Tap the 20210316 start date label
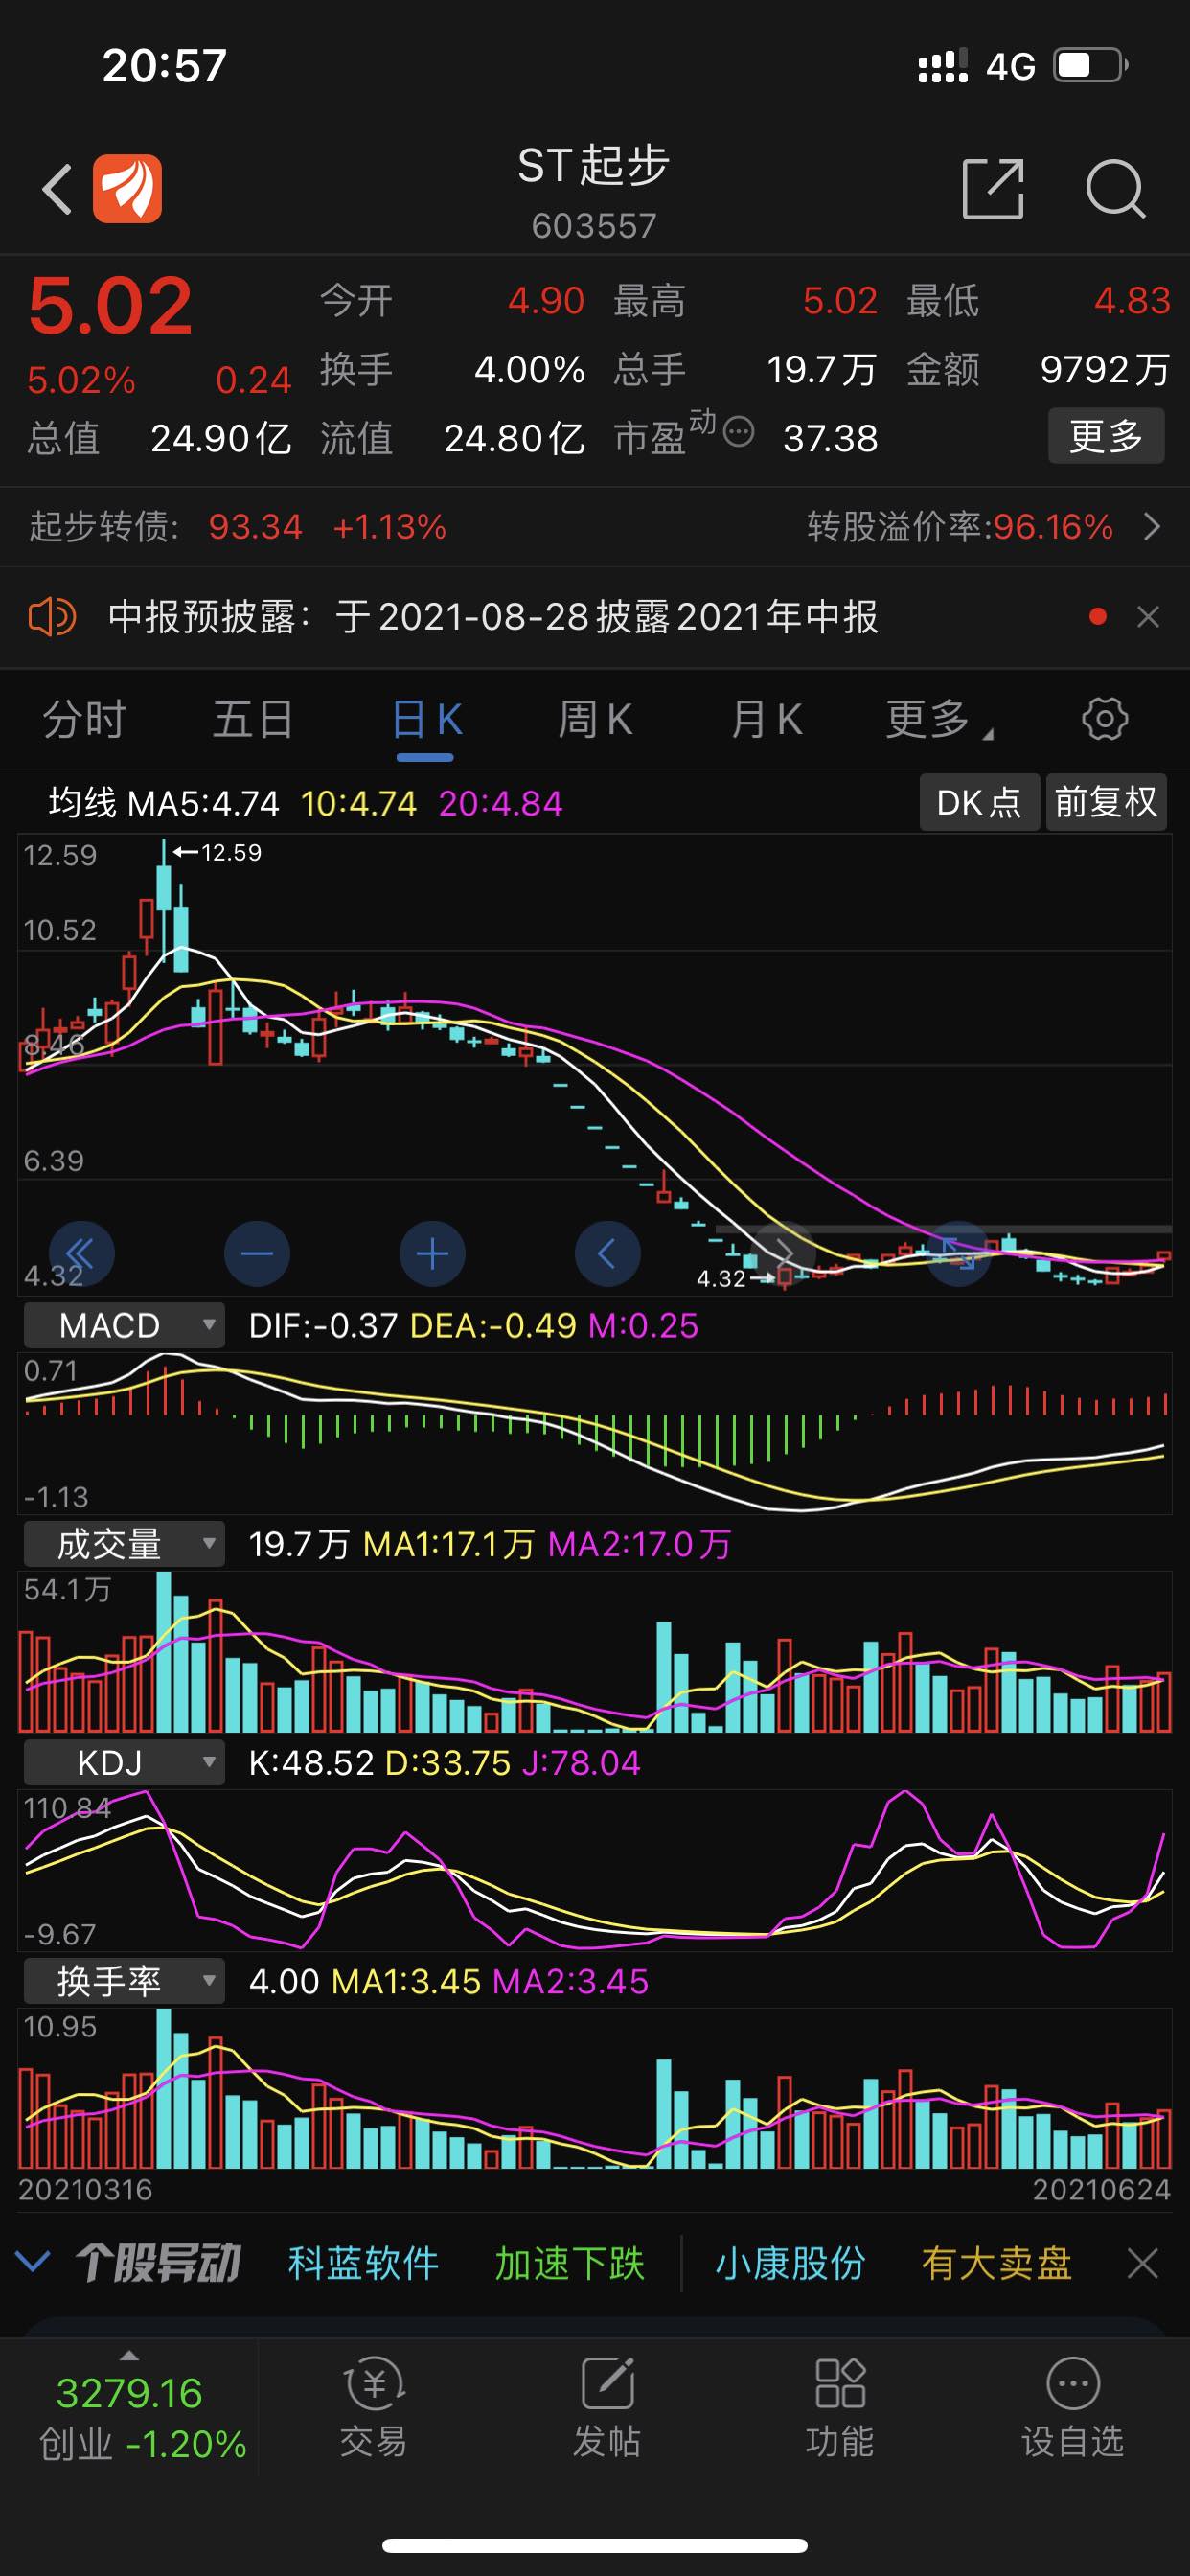This screenshot has width=1190, height=2576. tap(86, 2190)
